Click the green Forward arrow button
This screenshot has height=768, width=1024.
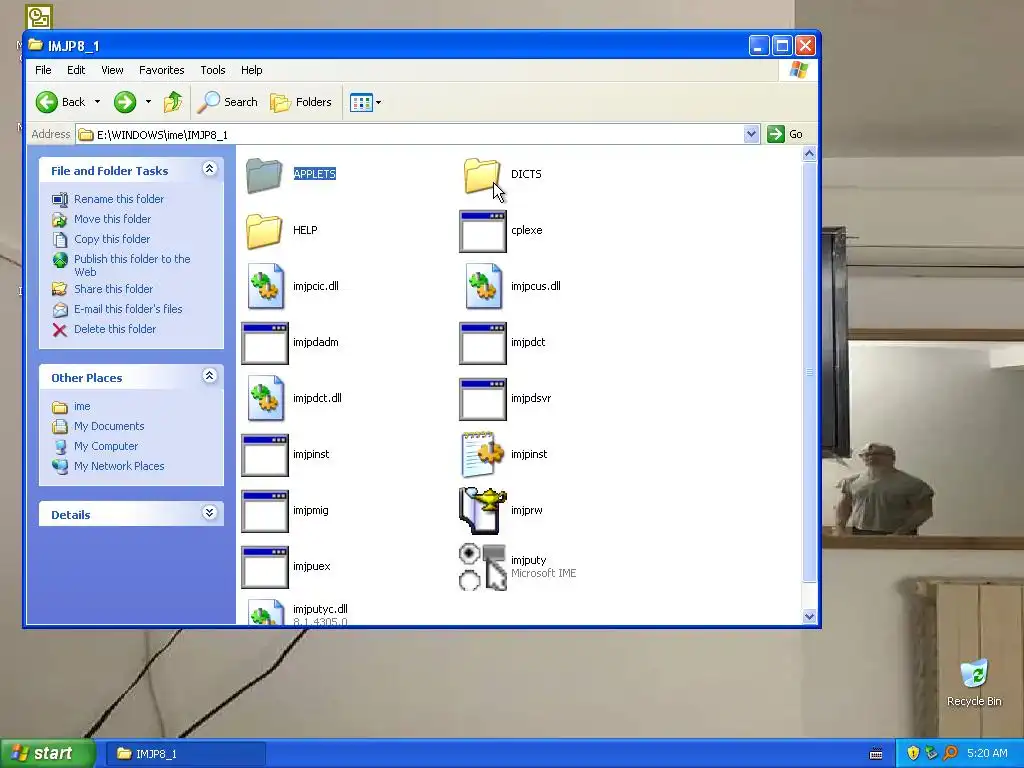125,102
